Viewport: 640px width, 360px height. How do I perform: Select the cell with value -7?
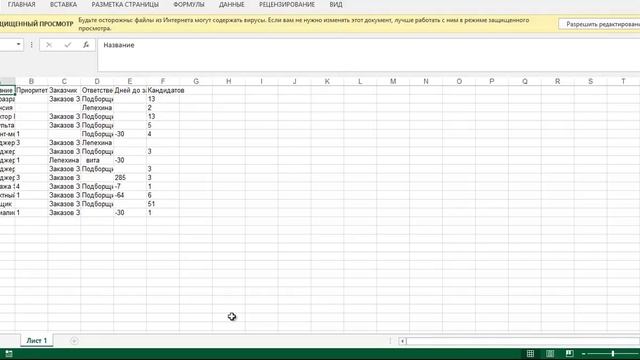[x=130, y=186]
